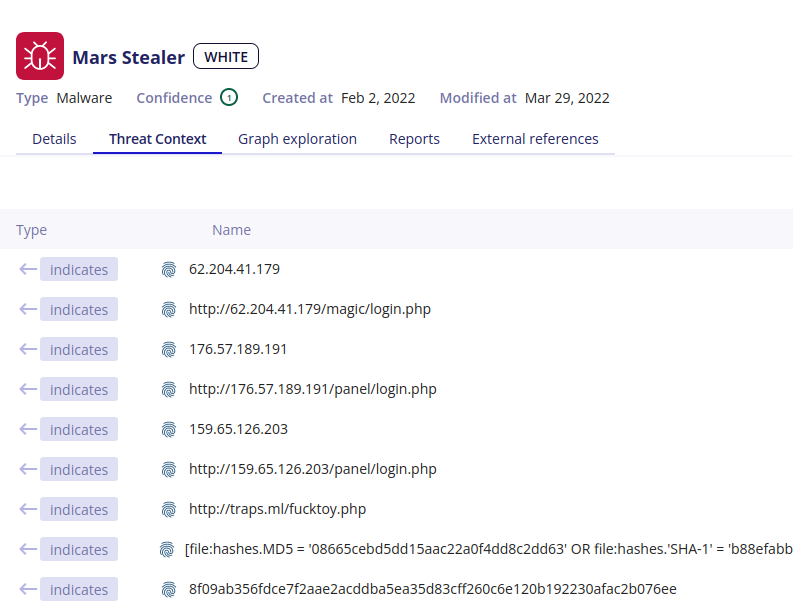
Task: Open indicator http://176.57.189.191/panel/login.php
Action: tap(313, 389)
